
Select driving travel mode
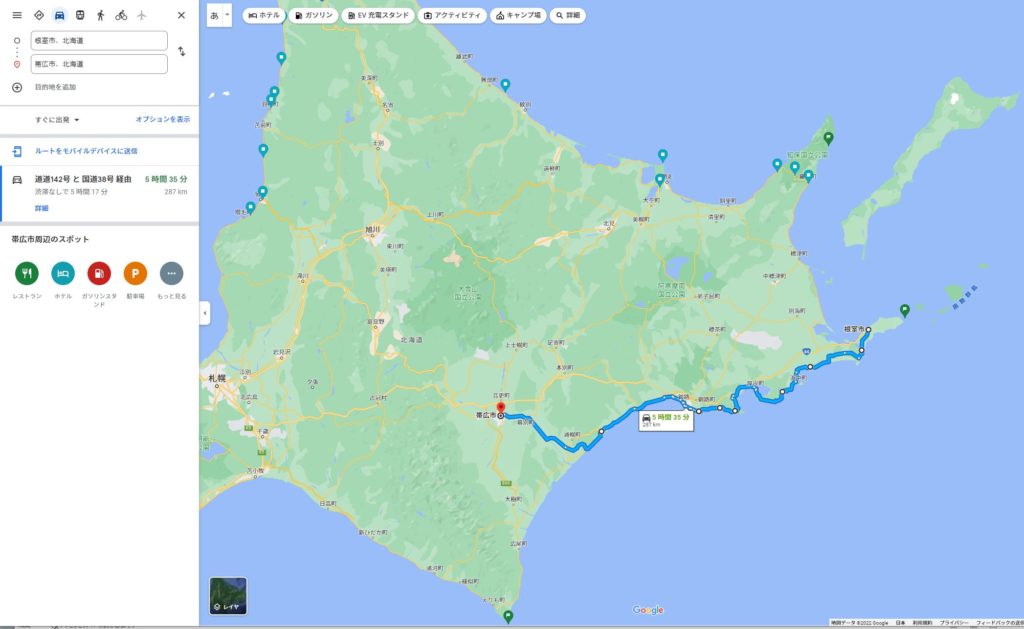59,15
